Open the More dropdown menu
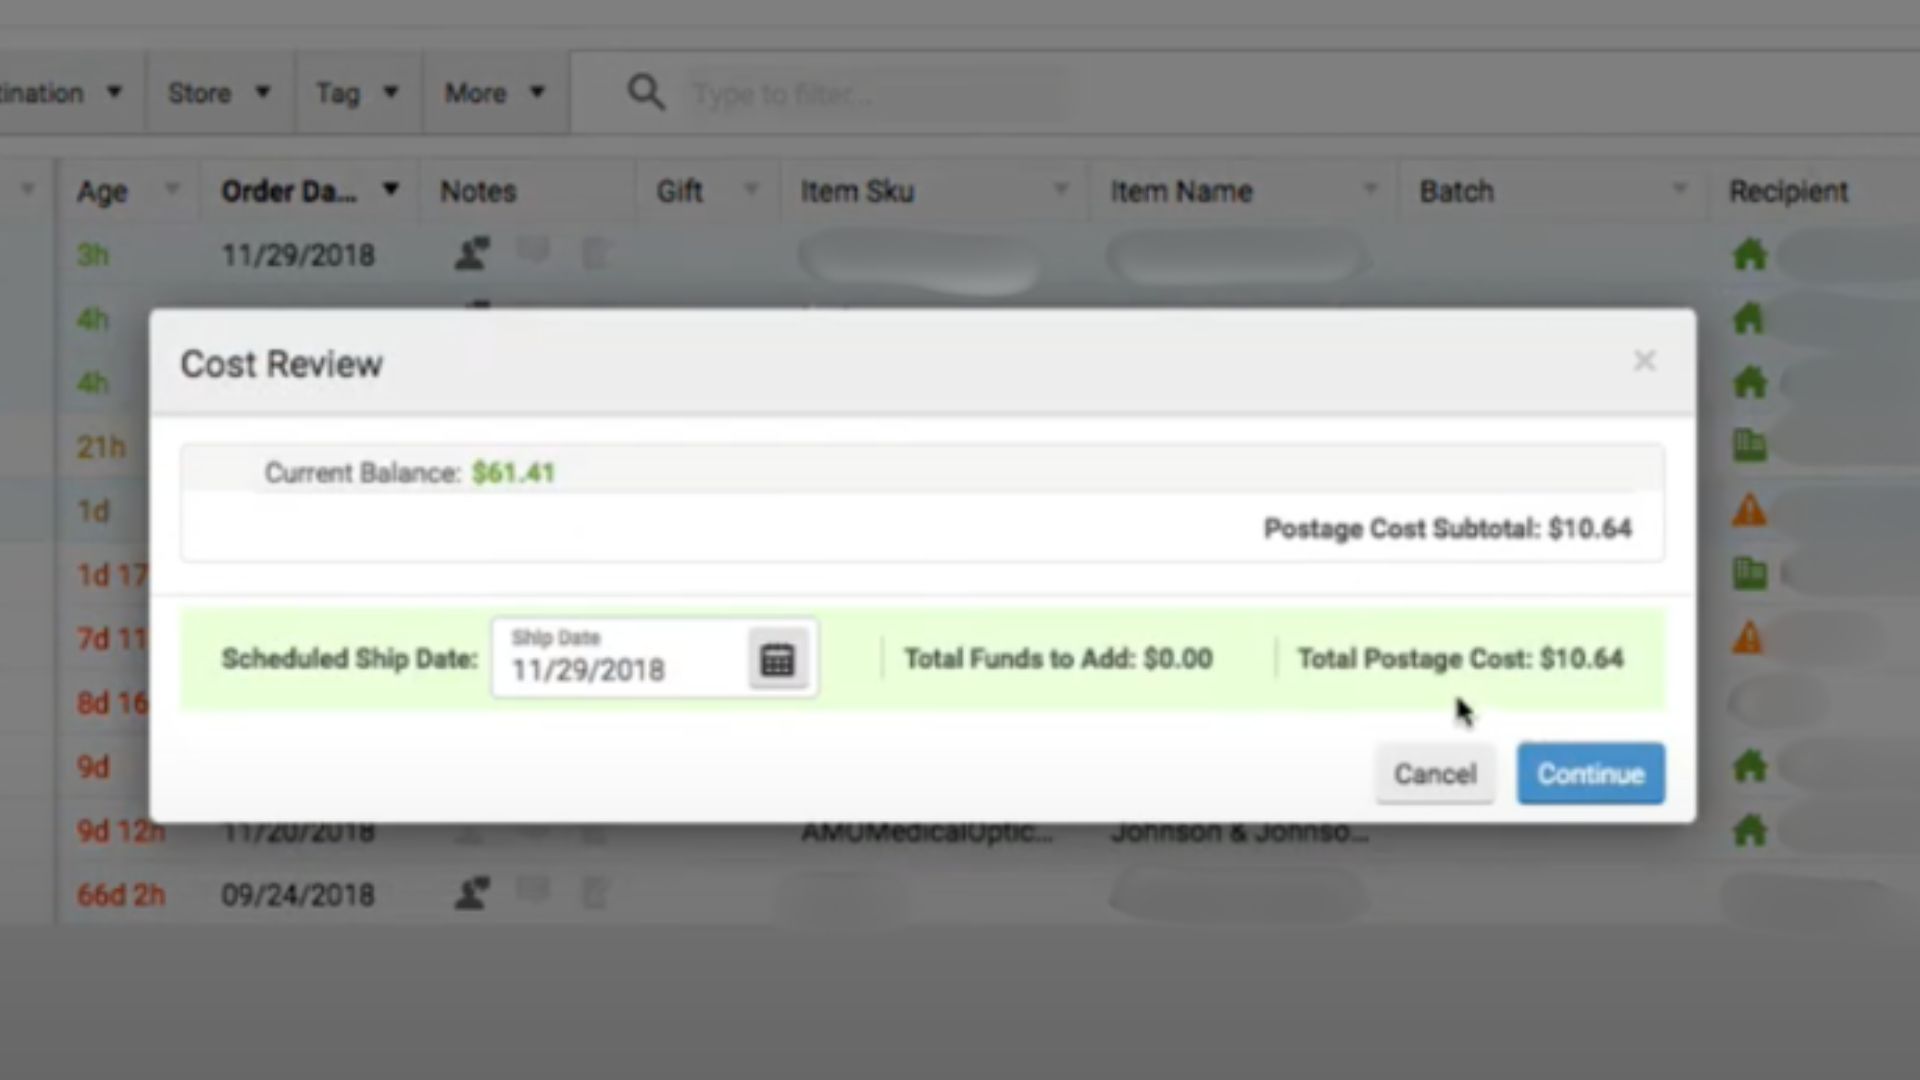The image size is (1920, 1080). (x=492, y=92)
